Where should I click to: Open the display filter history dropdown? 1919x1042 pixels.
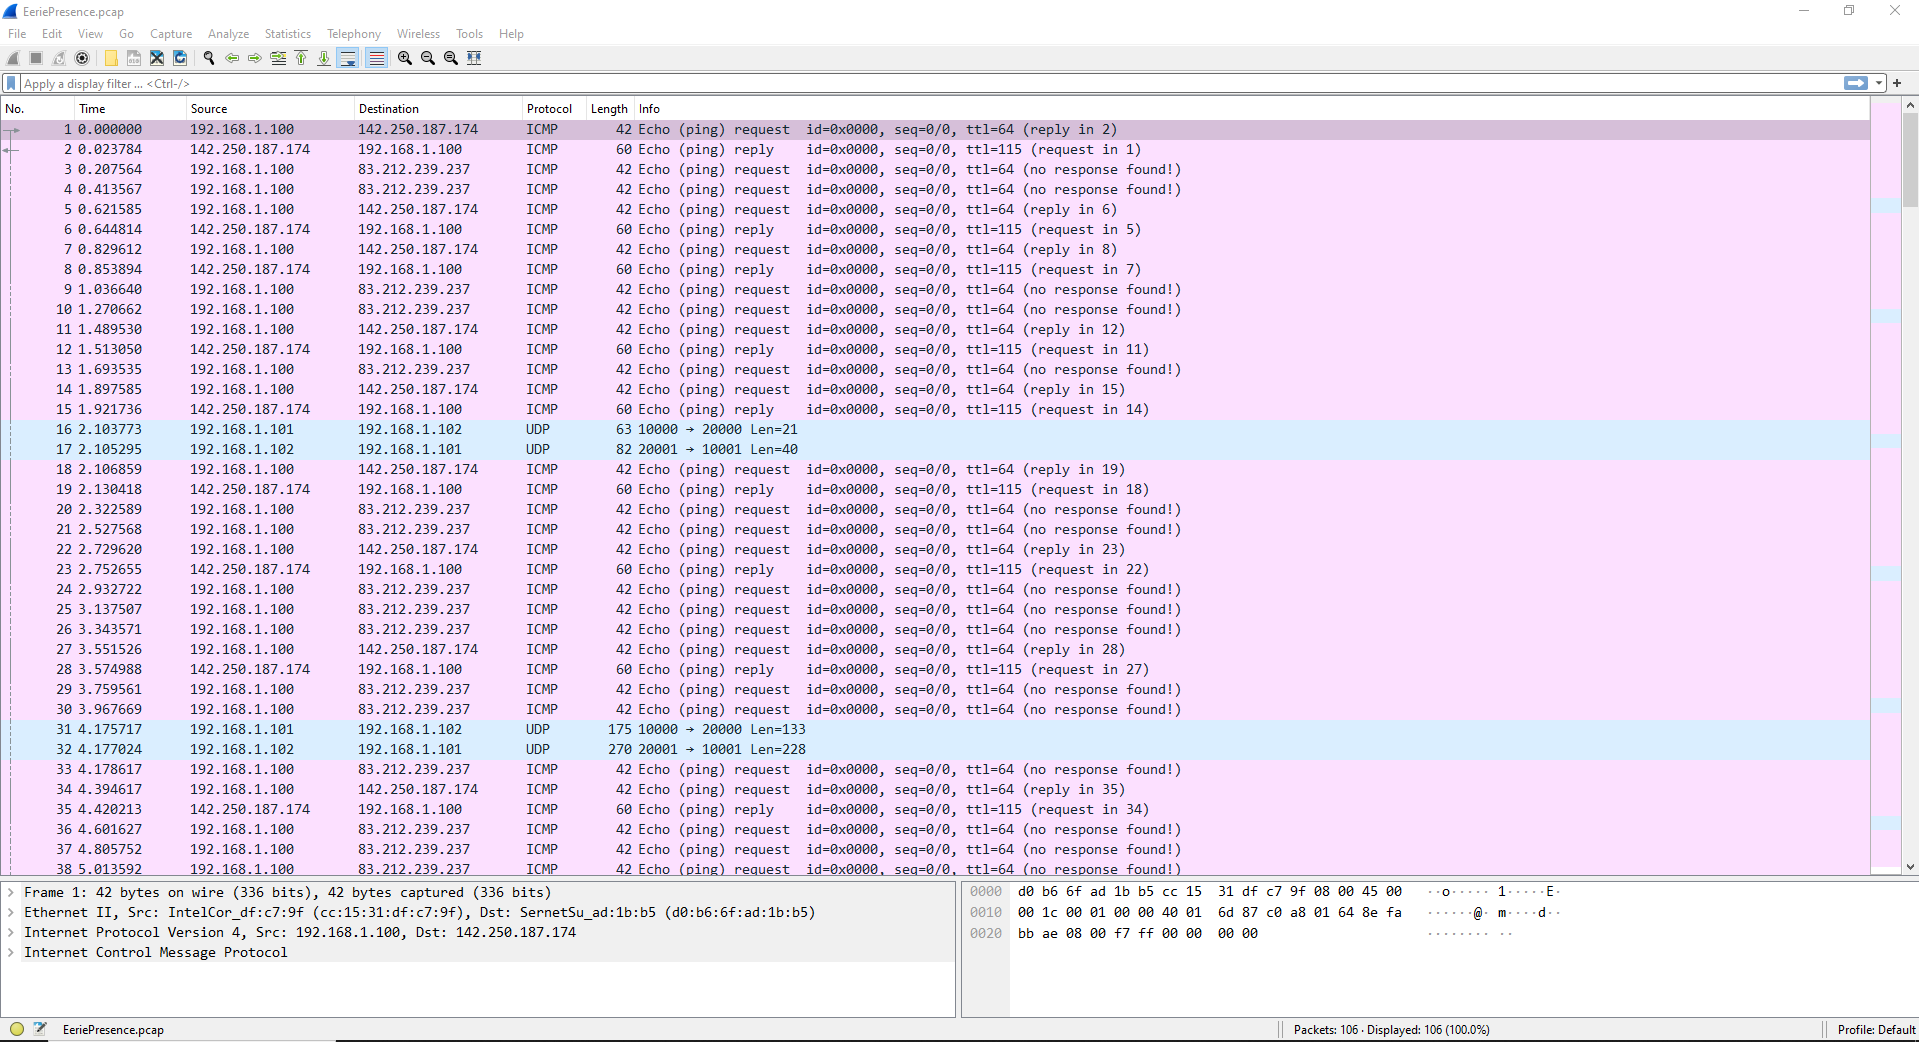tap(1879, 83)
